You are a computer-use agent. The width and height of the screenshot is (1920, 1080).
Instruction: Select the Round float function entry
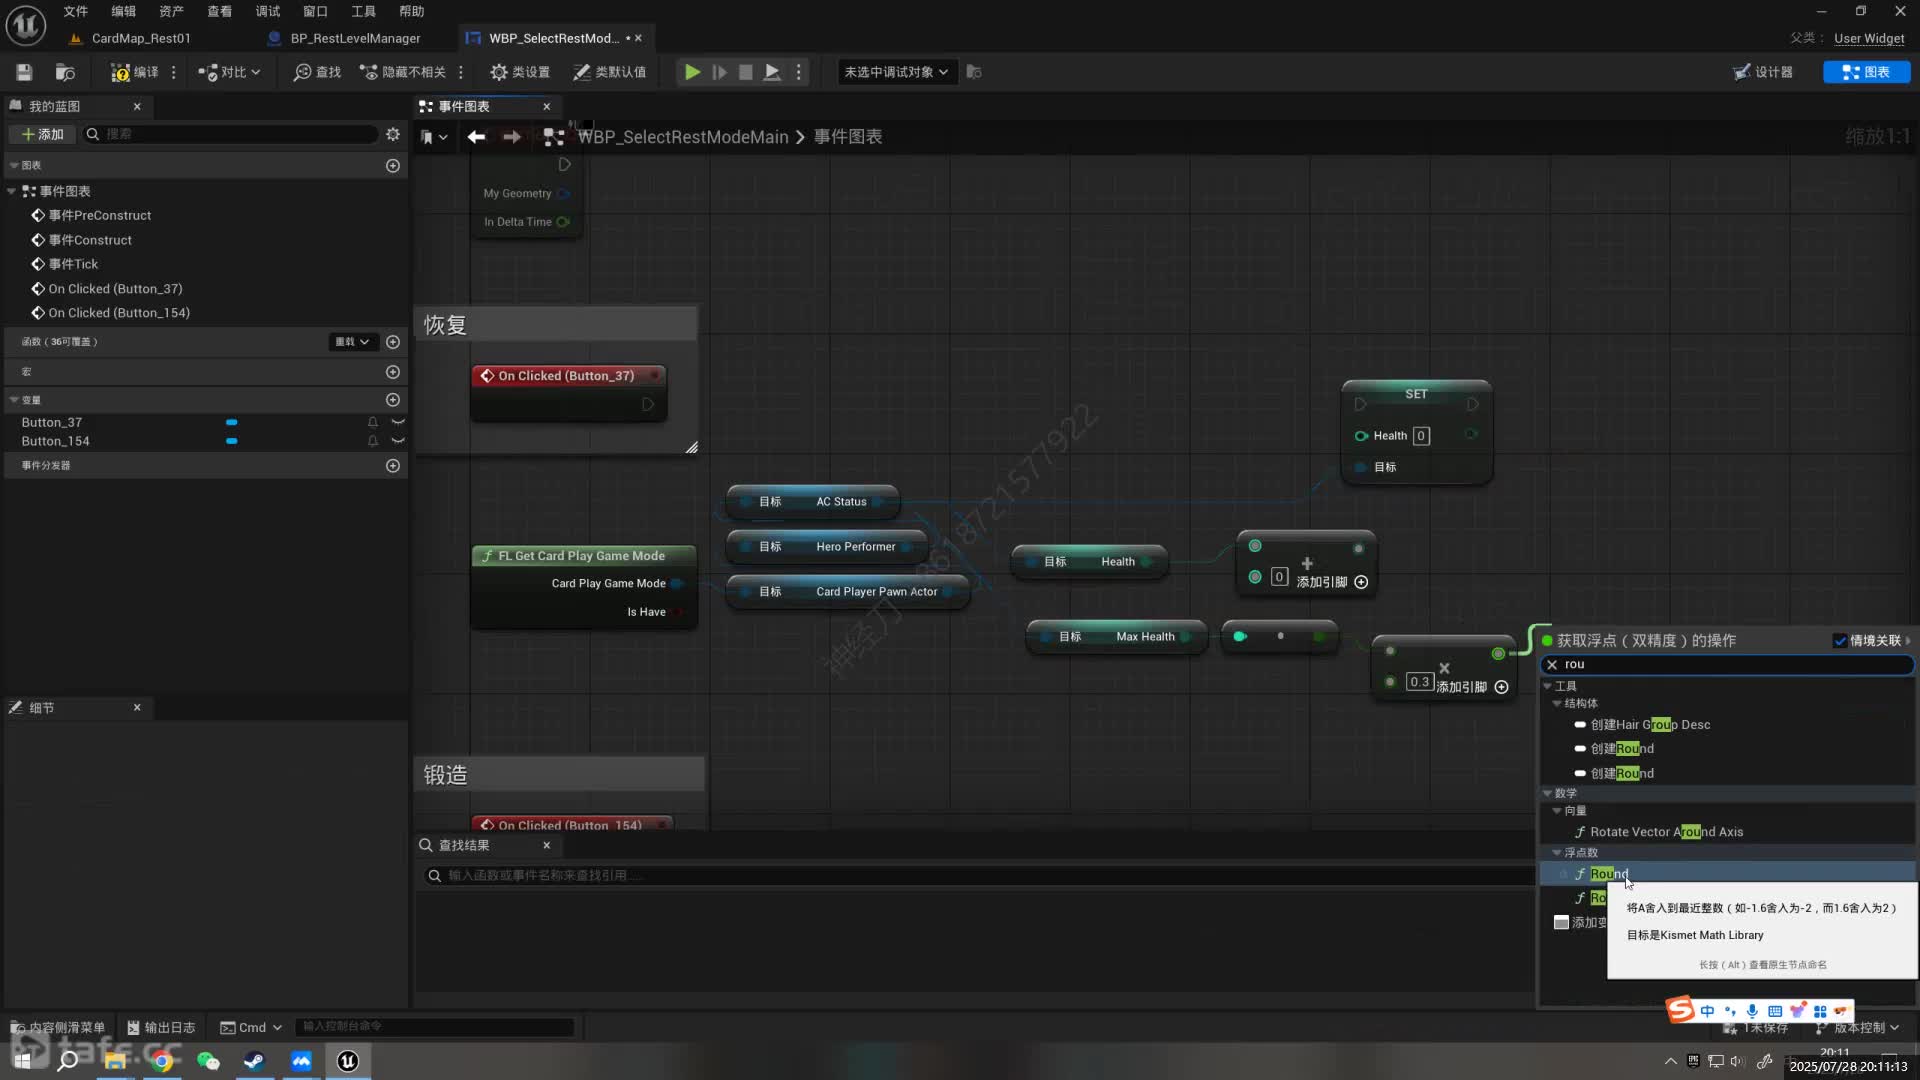[x=1608, y=874]
